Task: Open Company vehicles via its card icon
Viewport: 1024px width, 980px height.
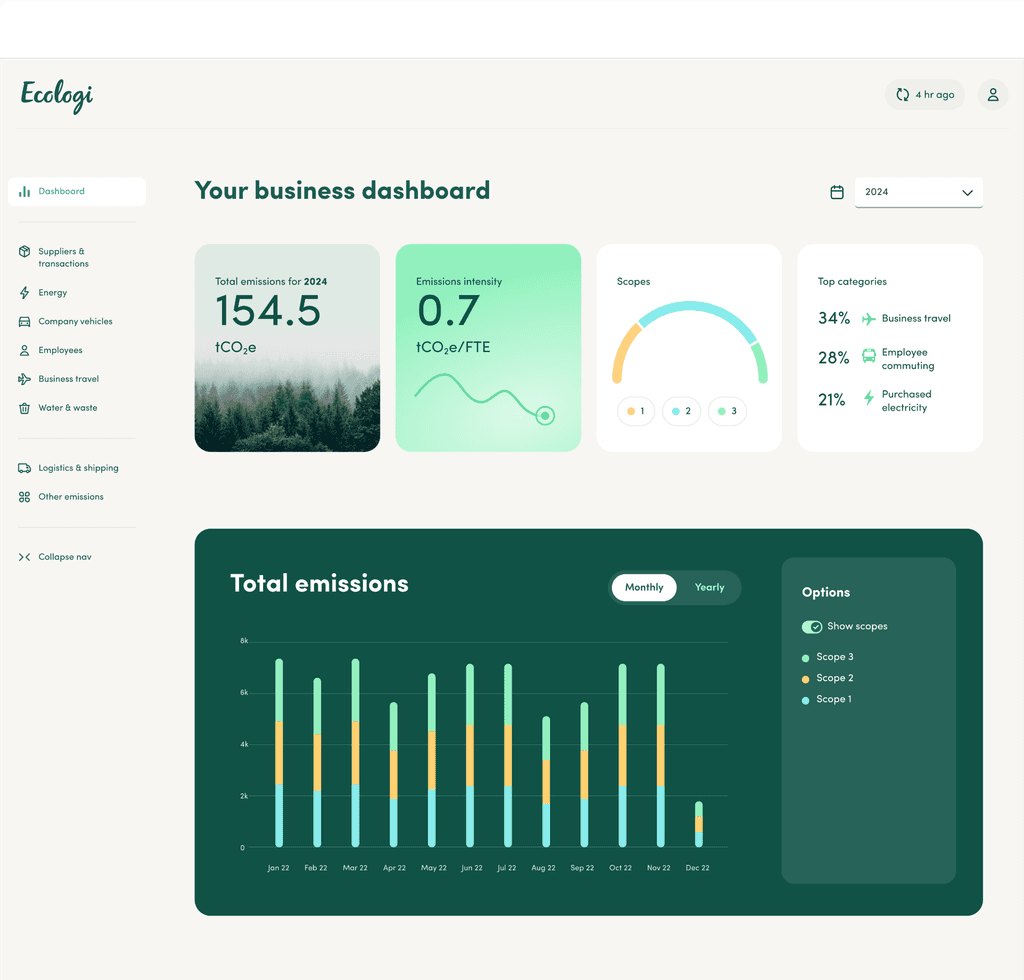Action: pyautogui.click(x=22, y=321)
